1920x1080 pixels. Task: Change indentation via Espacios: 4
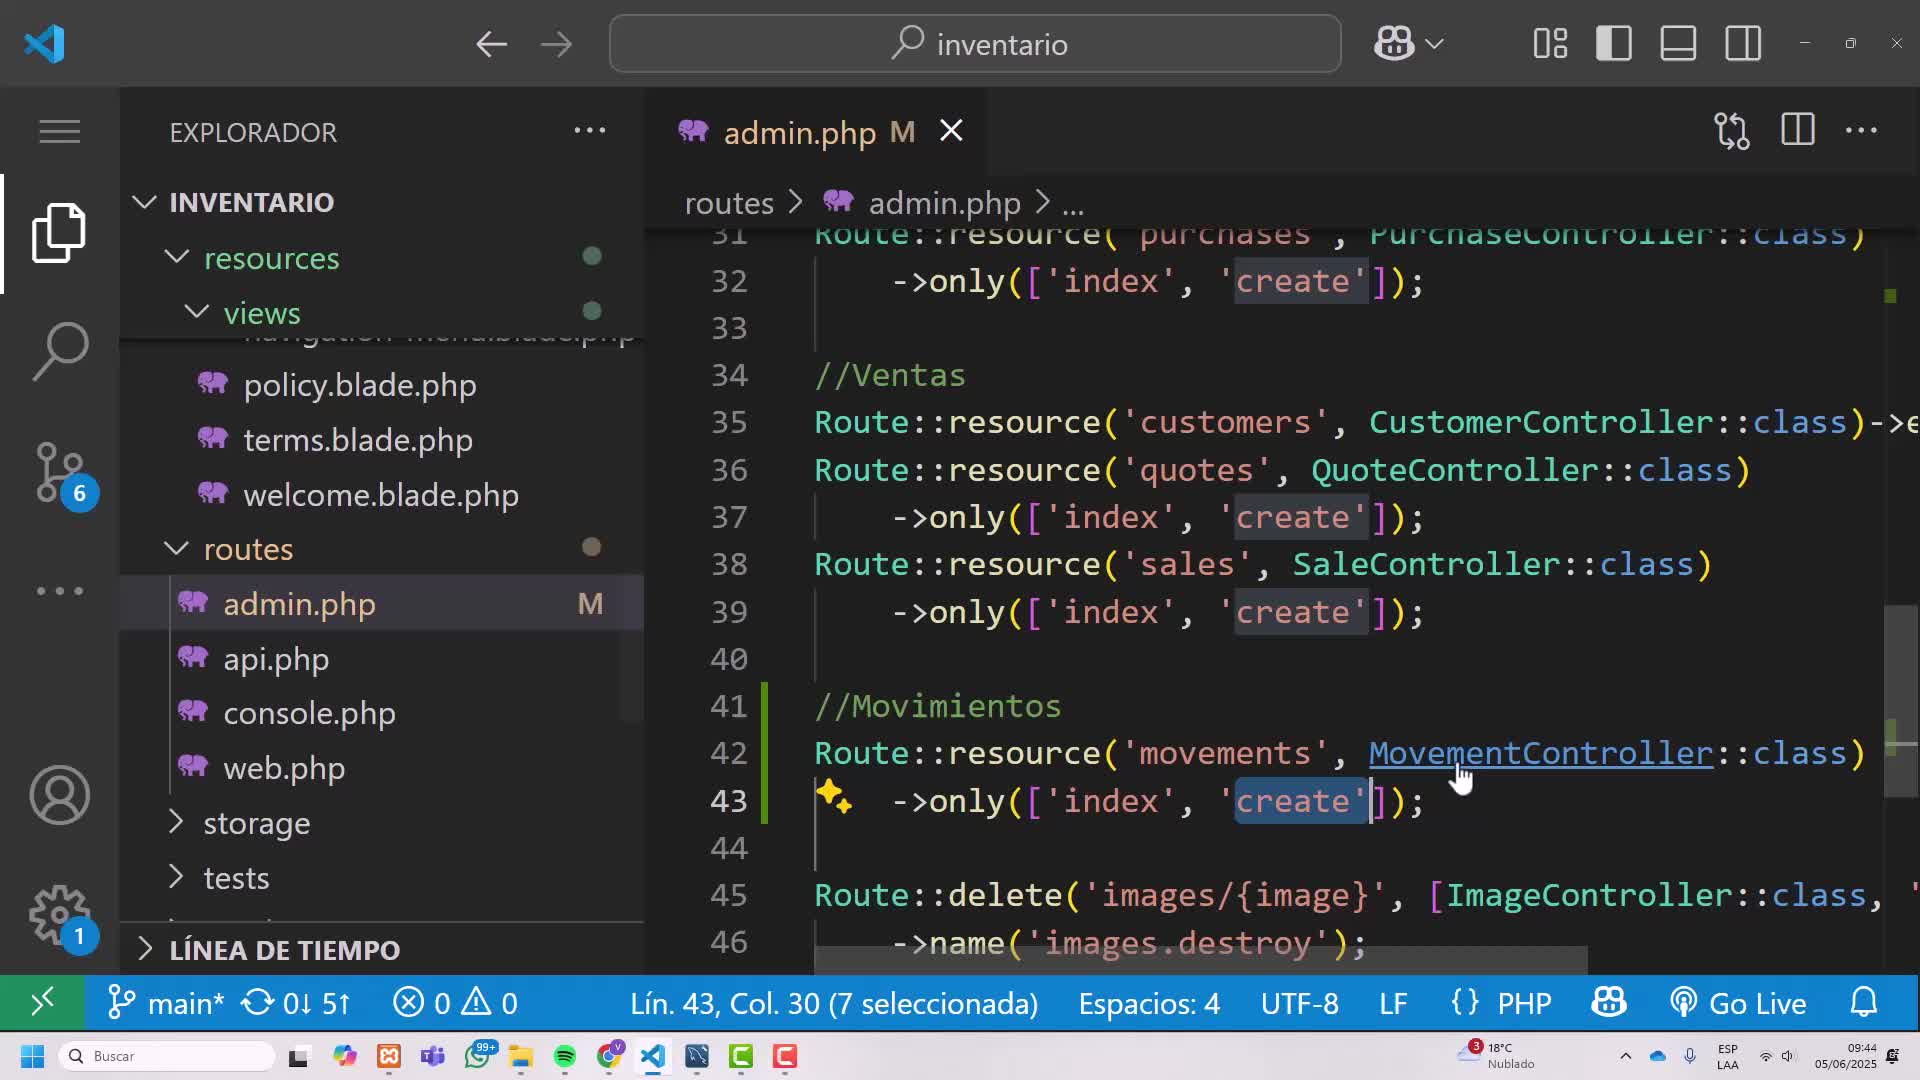pyautogui.click(x=1149, y=1003)
